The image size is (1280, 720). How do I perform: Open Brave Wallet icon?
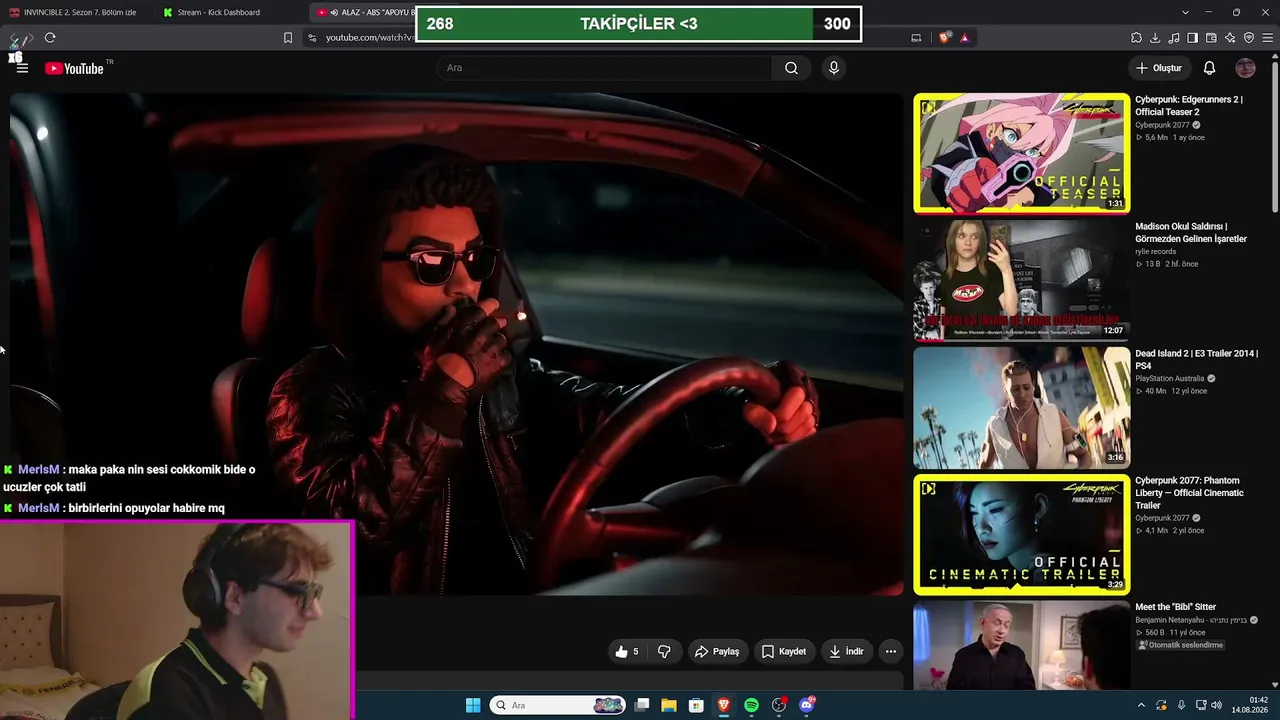coord(1211,38)
